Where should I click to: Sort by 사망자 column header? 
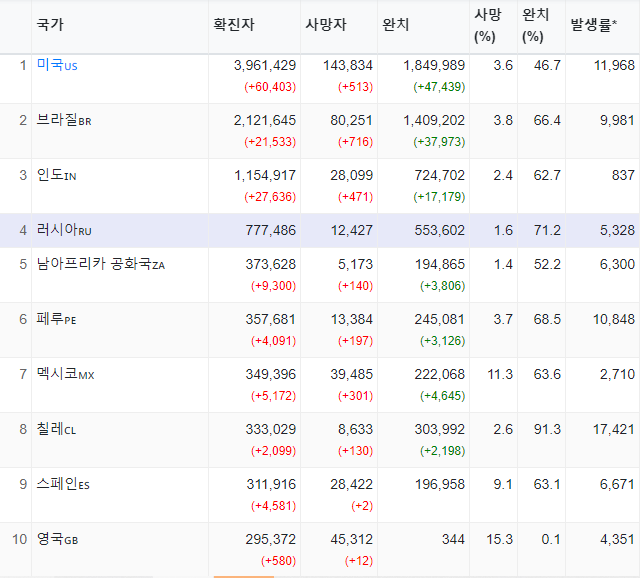click(x=326, y=24)
